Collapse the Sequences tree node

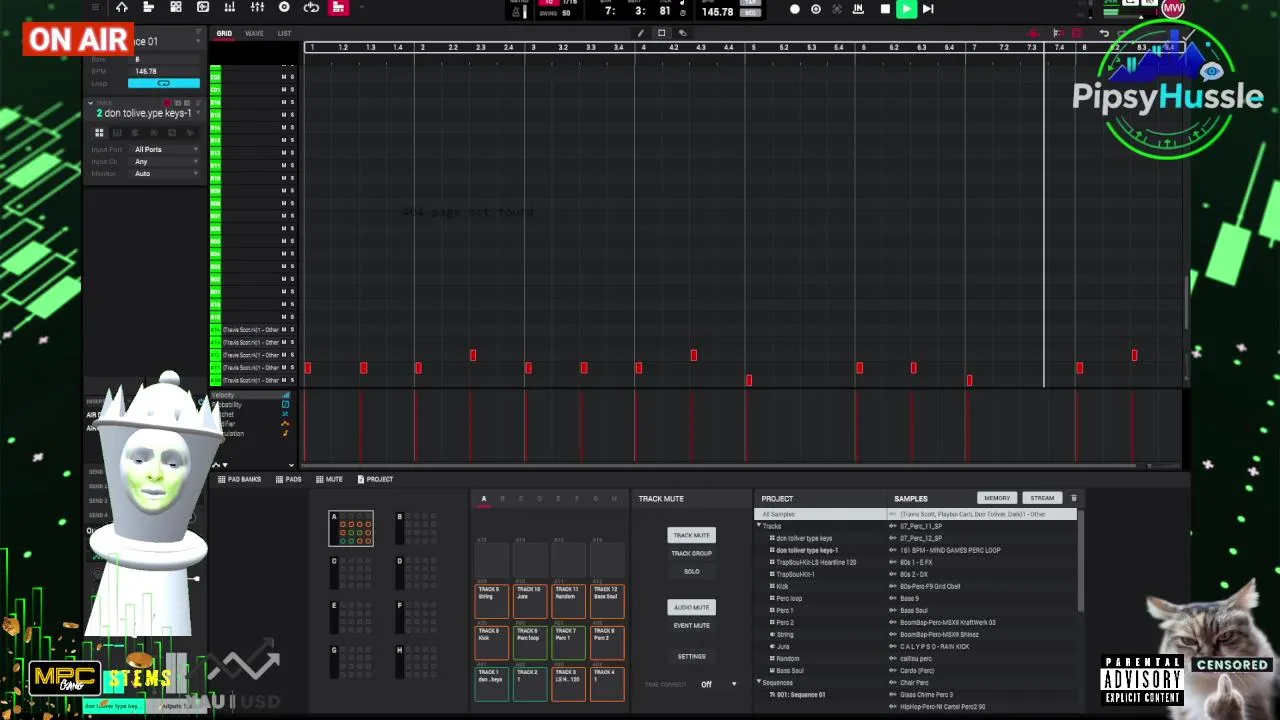(x=759, y=682)
